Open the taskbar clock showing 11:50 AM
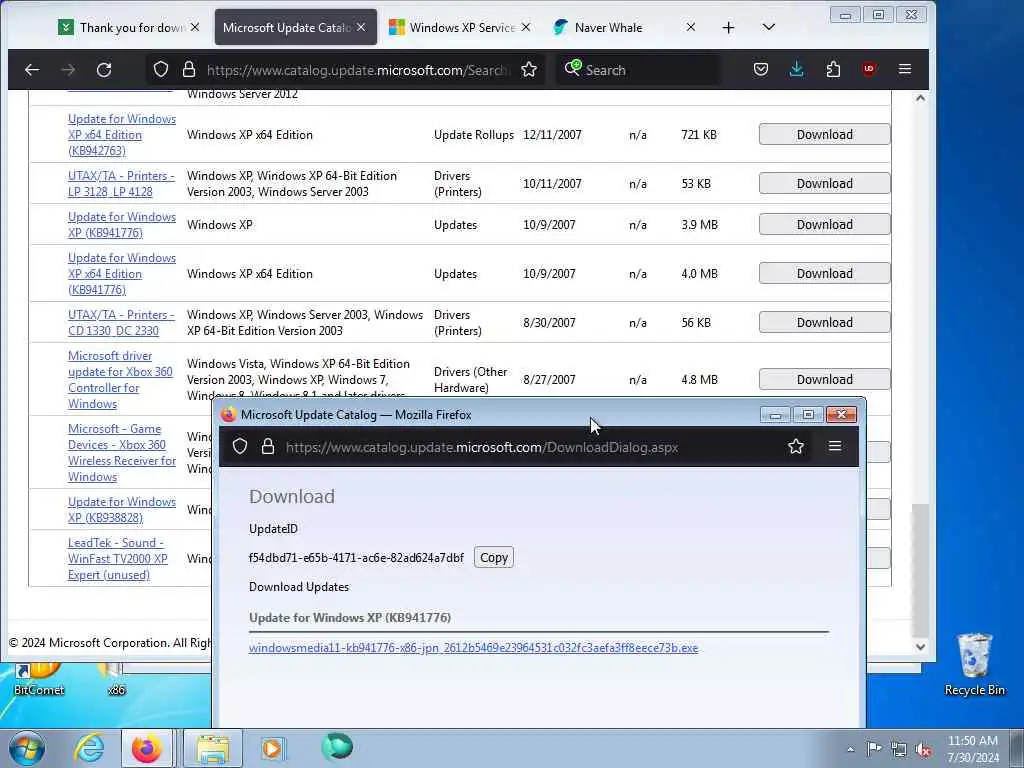Viewport: 1024px width, 768px height. [973, 748]
